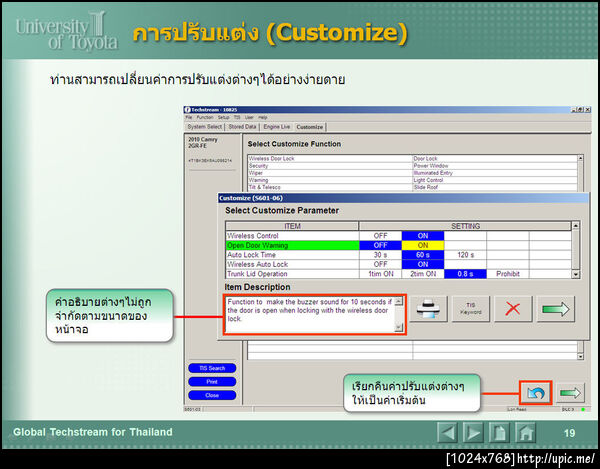
Task: Set Wireless Control to ON
Action: click(423, 236)
